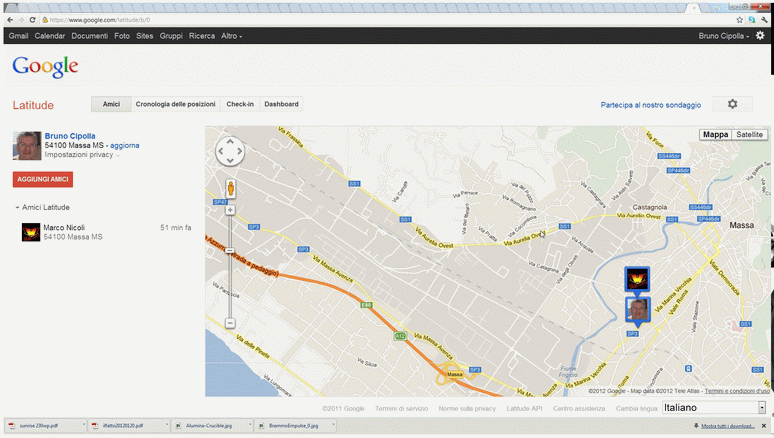
Task: Open Chrome wrench menu icon
Action: (x=764, y=20)
